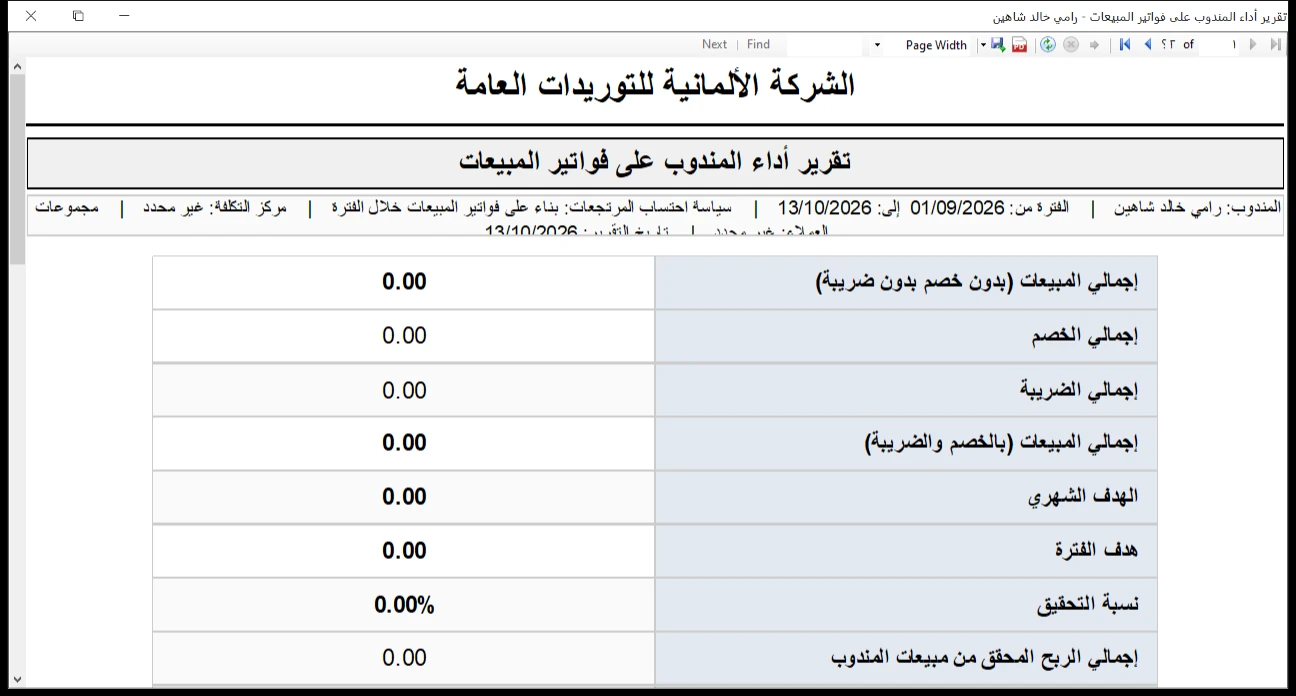1296x696 pixels.
Task: Click 'إجمالي المبيعات (بالخصم والضريبة)' label
Action: click(x=1002, y=443)
